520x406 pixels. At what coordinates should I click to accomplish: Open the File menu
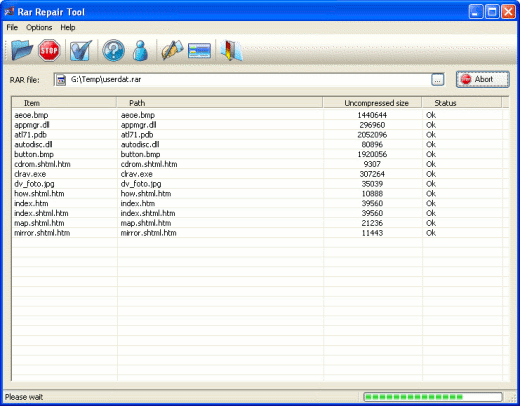point(12,27)
